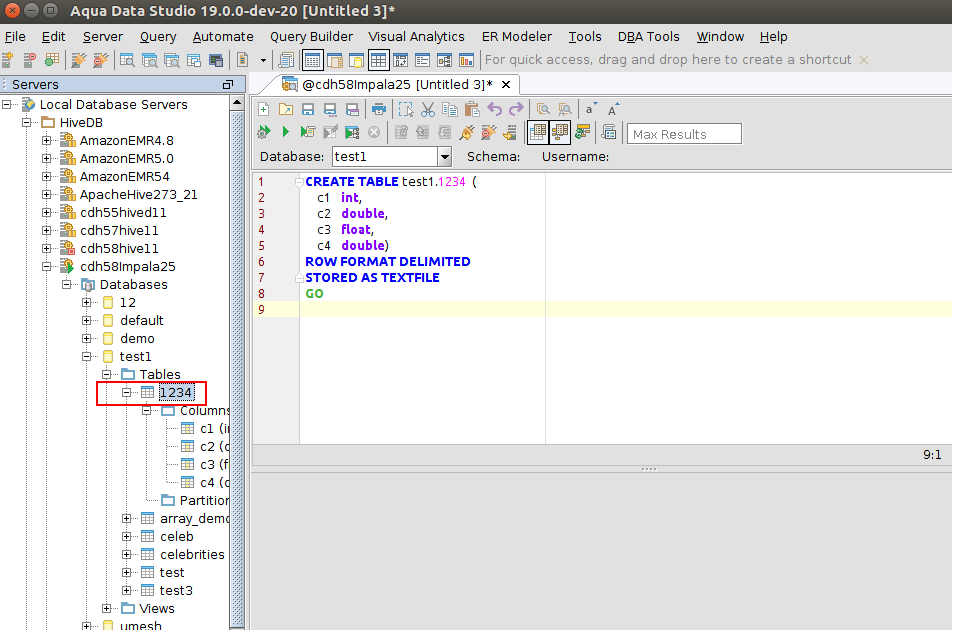Open the Database test1 combo box dropdown

[x=444, y=157]
